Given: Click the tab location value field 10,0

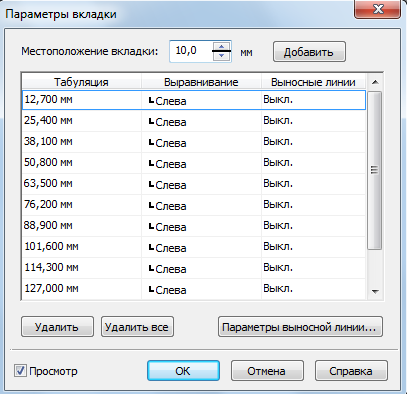Looking at the screenshot, I should coord(190,51).
